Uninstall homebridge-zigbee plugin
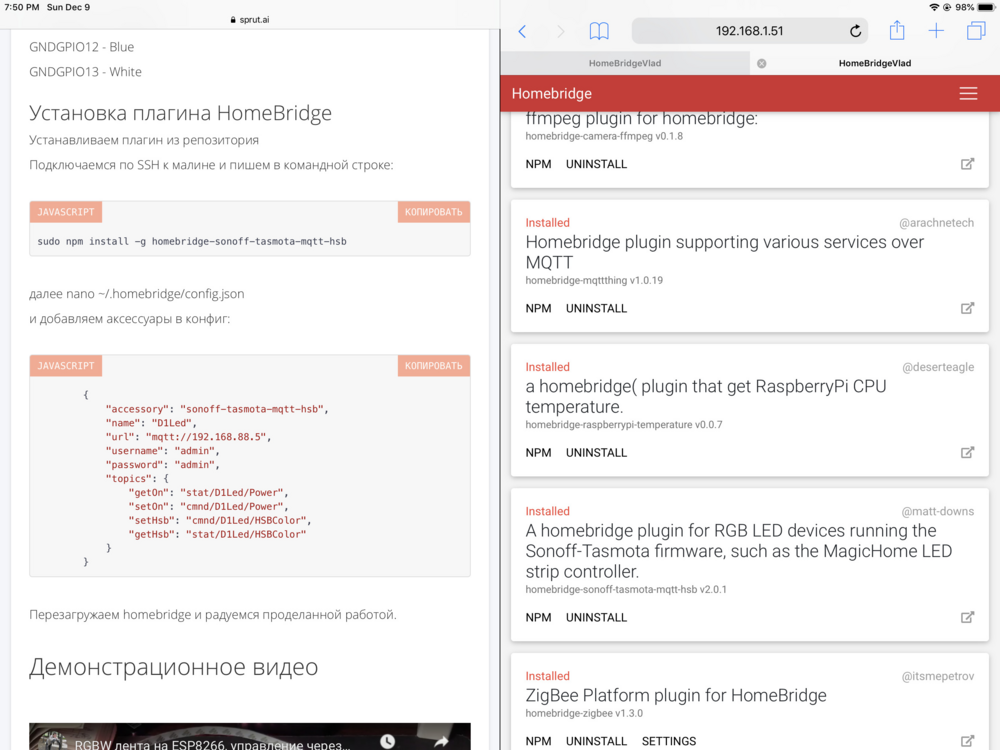The width and height of the screenshot is (1000, 750). [596, 741]
